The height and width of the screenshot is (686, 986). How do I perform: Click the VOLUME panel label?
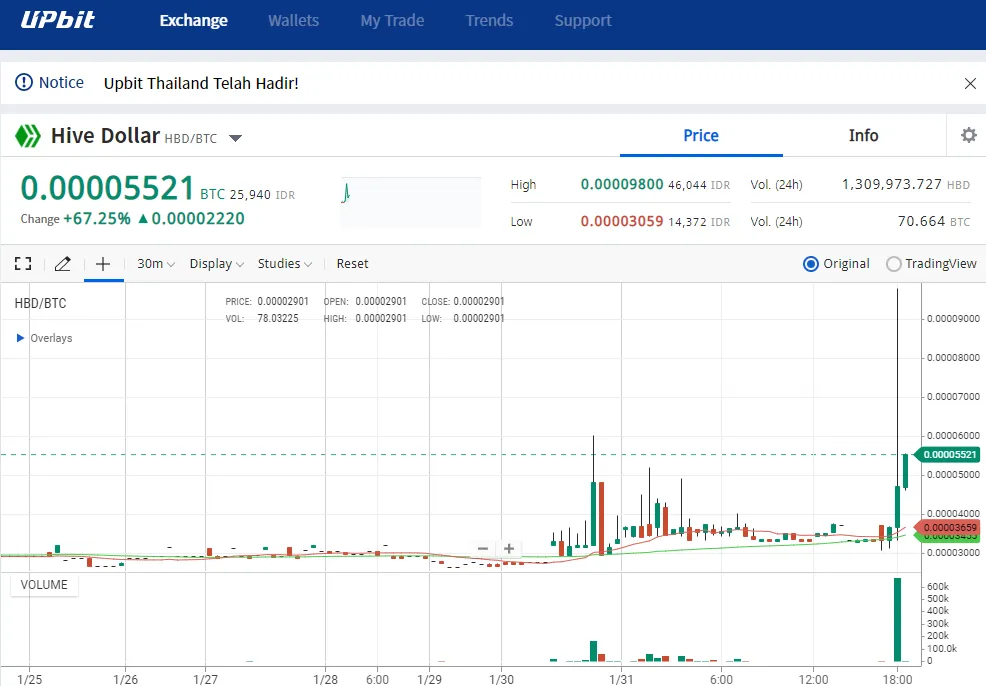[44, 585]
